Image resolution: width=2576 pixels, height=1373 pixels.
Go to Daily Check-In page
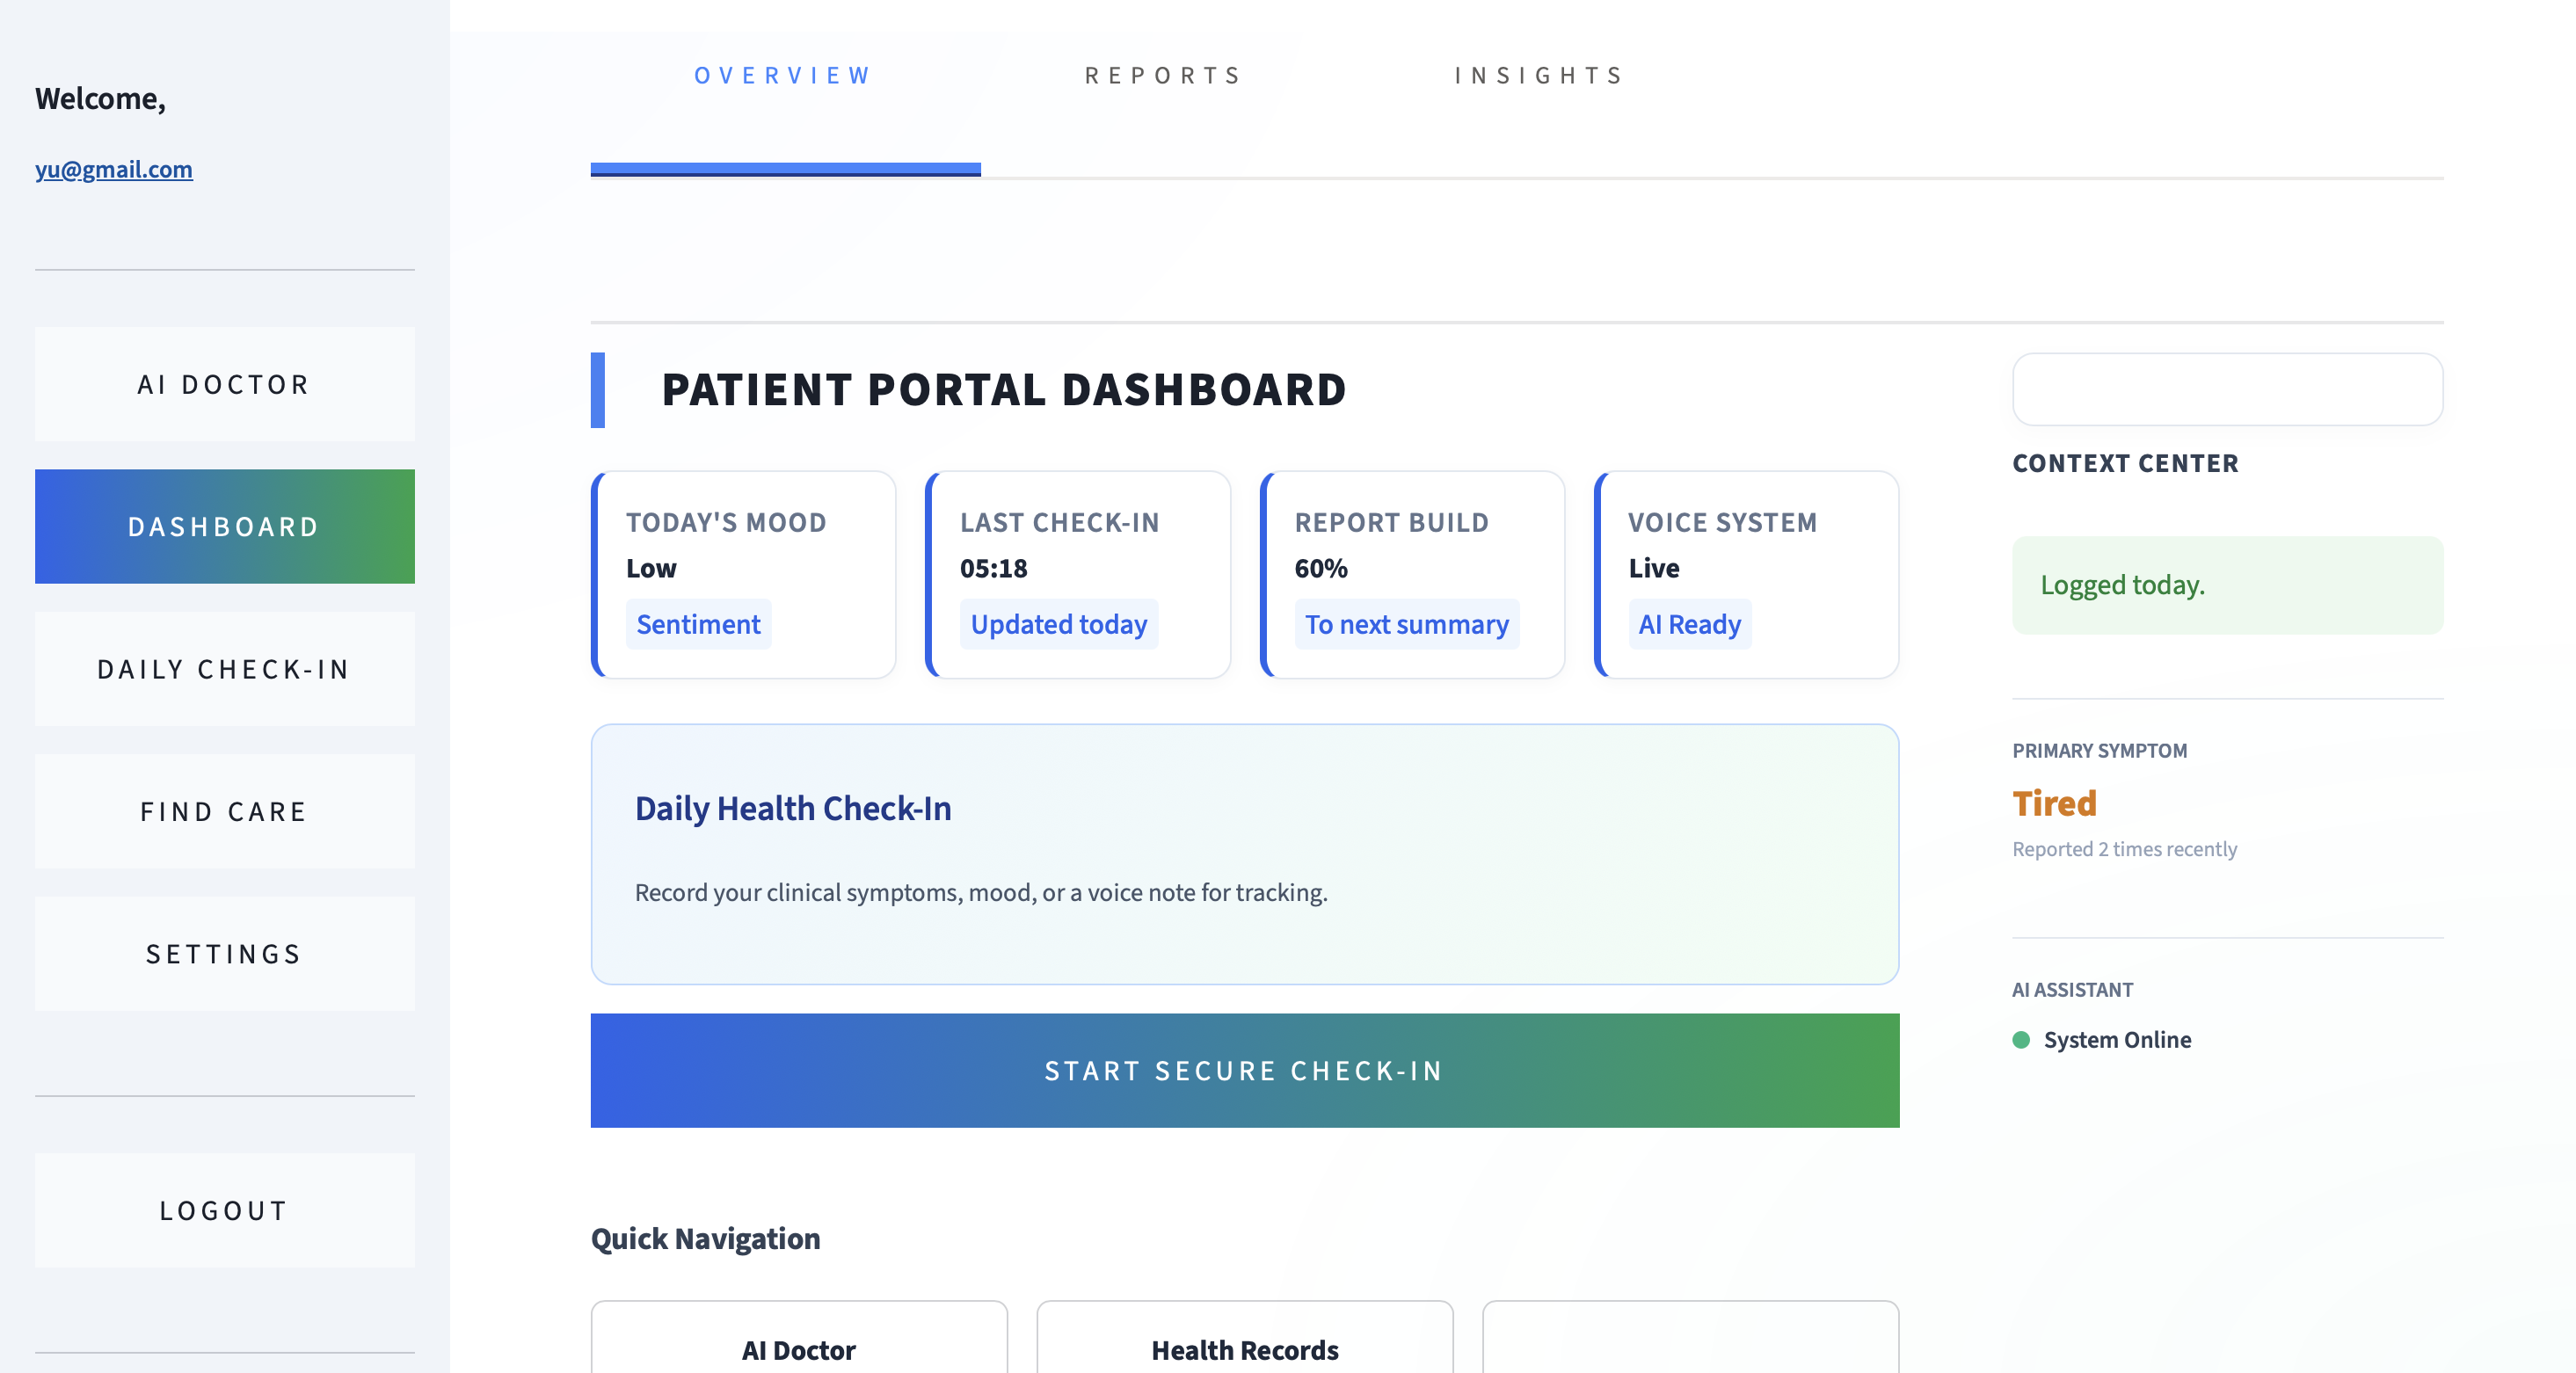[x=224, y=669]
